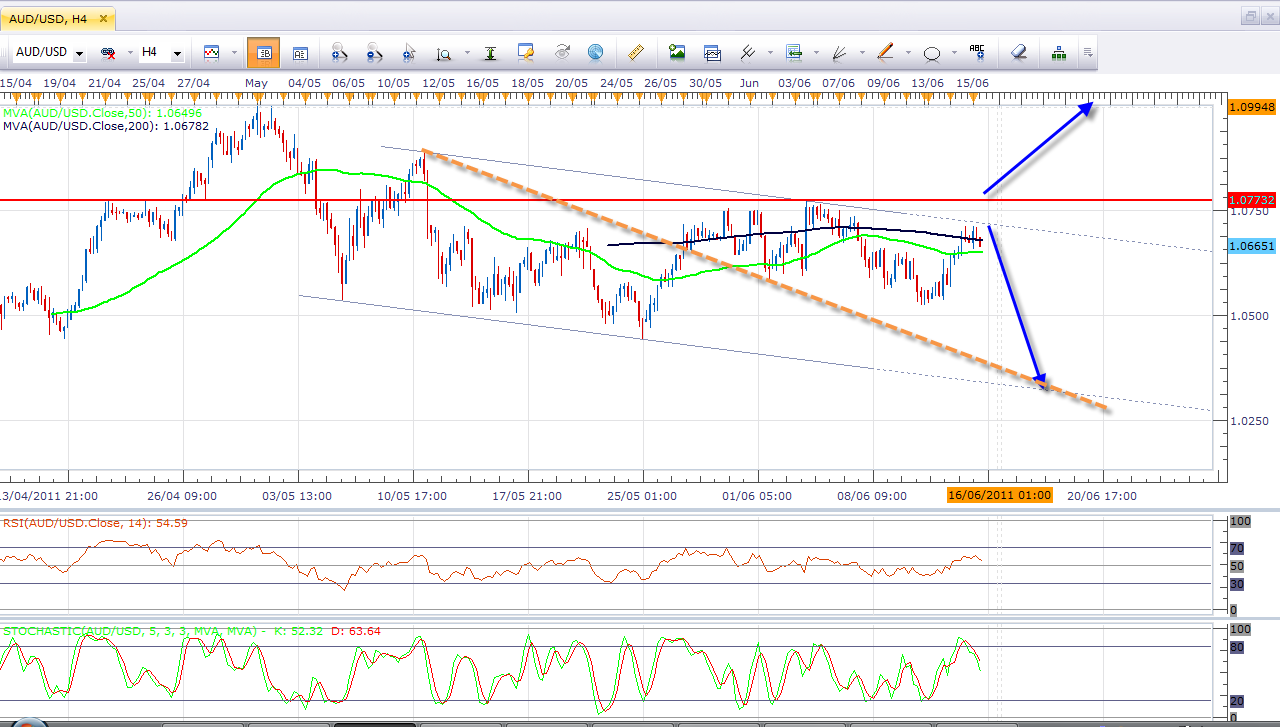1280x727 pixels.
Task: Click the orange 1.09948 price label
Action: point(1252,106)
